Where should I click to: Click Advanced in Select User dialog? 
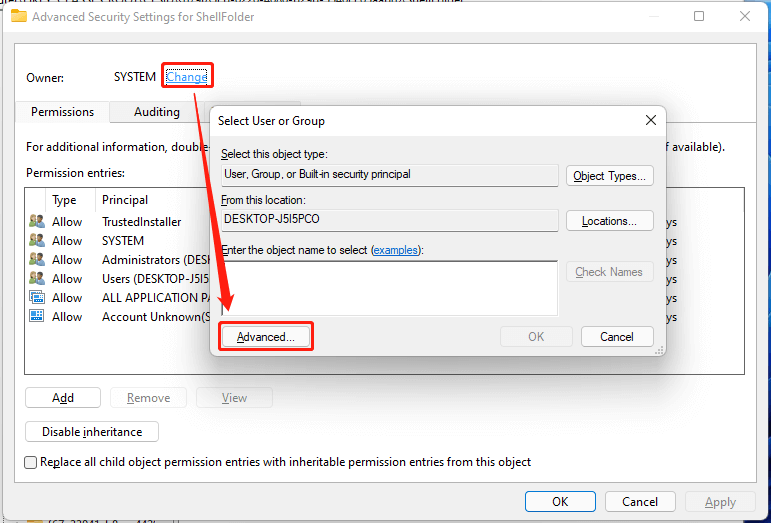point(266,337)
